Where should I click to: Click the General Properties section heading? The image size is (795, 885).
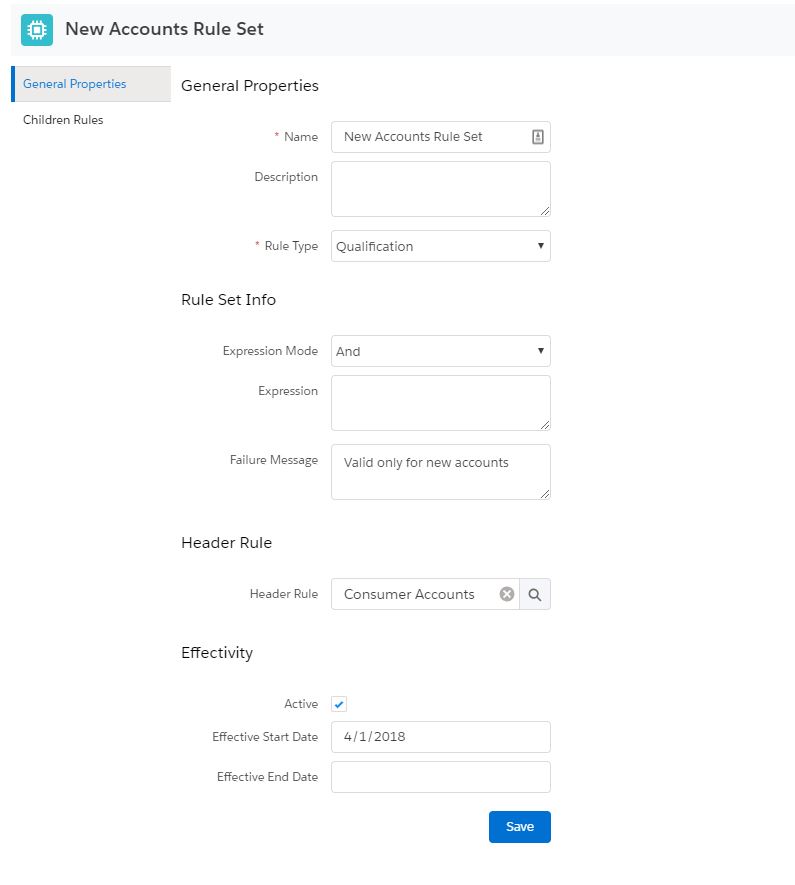250,86
